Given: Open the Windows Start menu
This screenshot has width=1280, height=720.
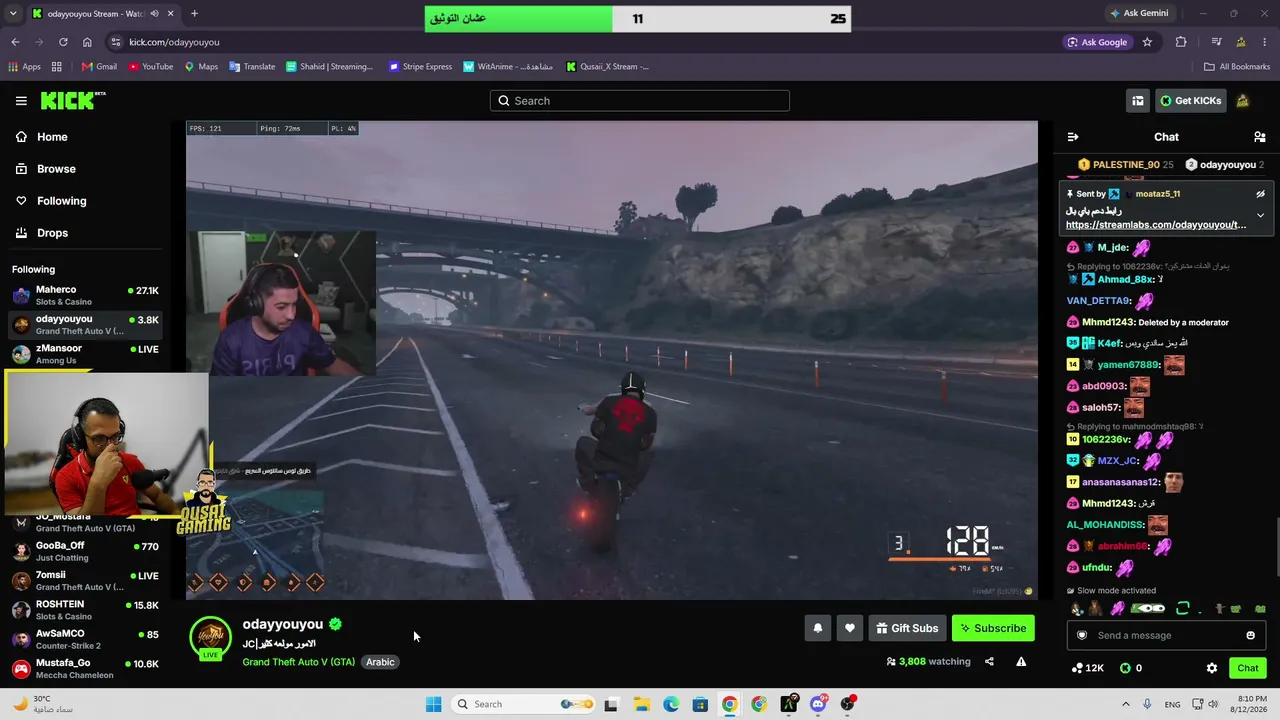Looking at the screenshot, I should click(x=433, y=704).
